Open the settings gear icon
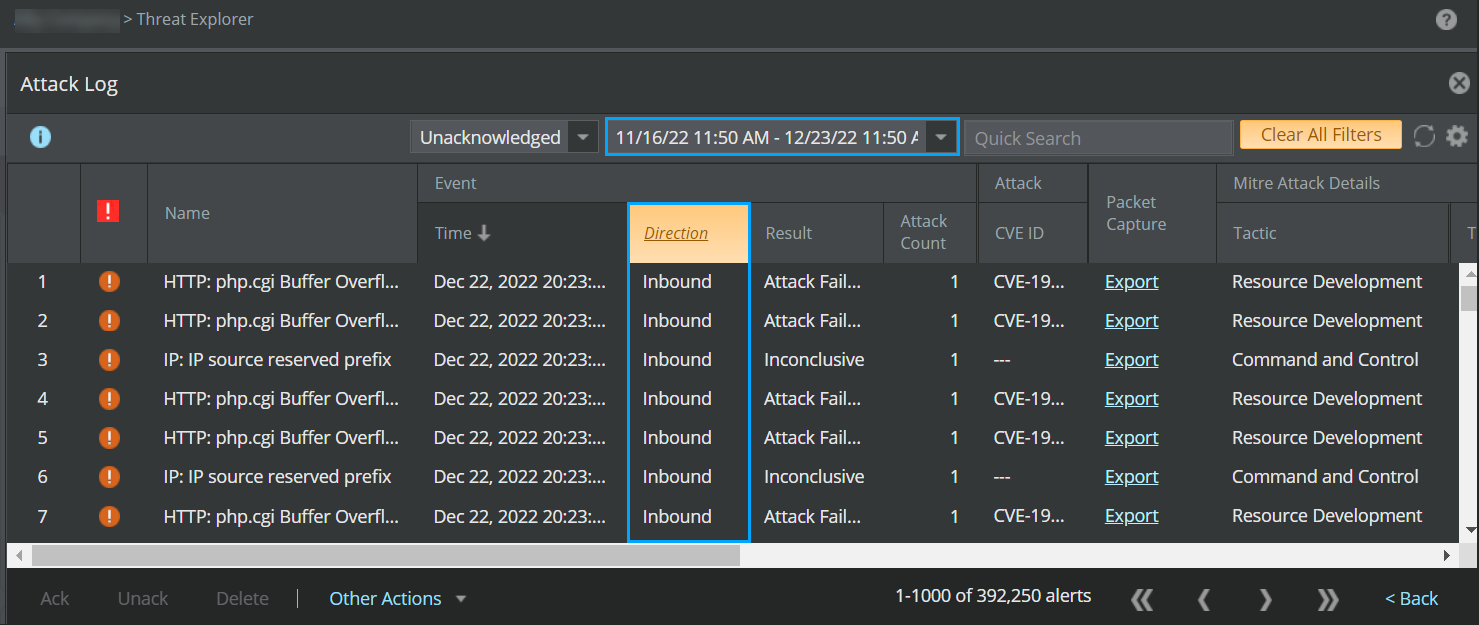This screenshot has height=625, width=1479. click(1457, 136)
